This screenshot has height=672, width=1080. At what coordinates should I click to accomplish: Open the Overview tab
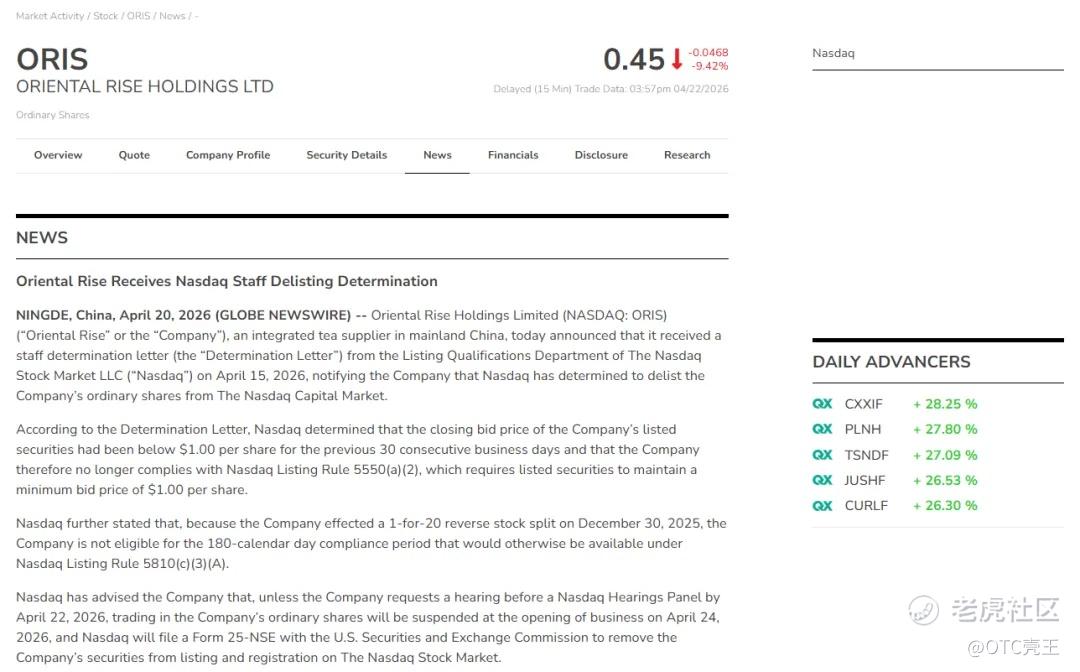[58, 155]
